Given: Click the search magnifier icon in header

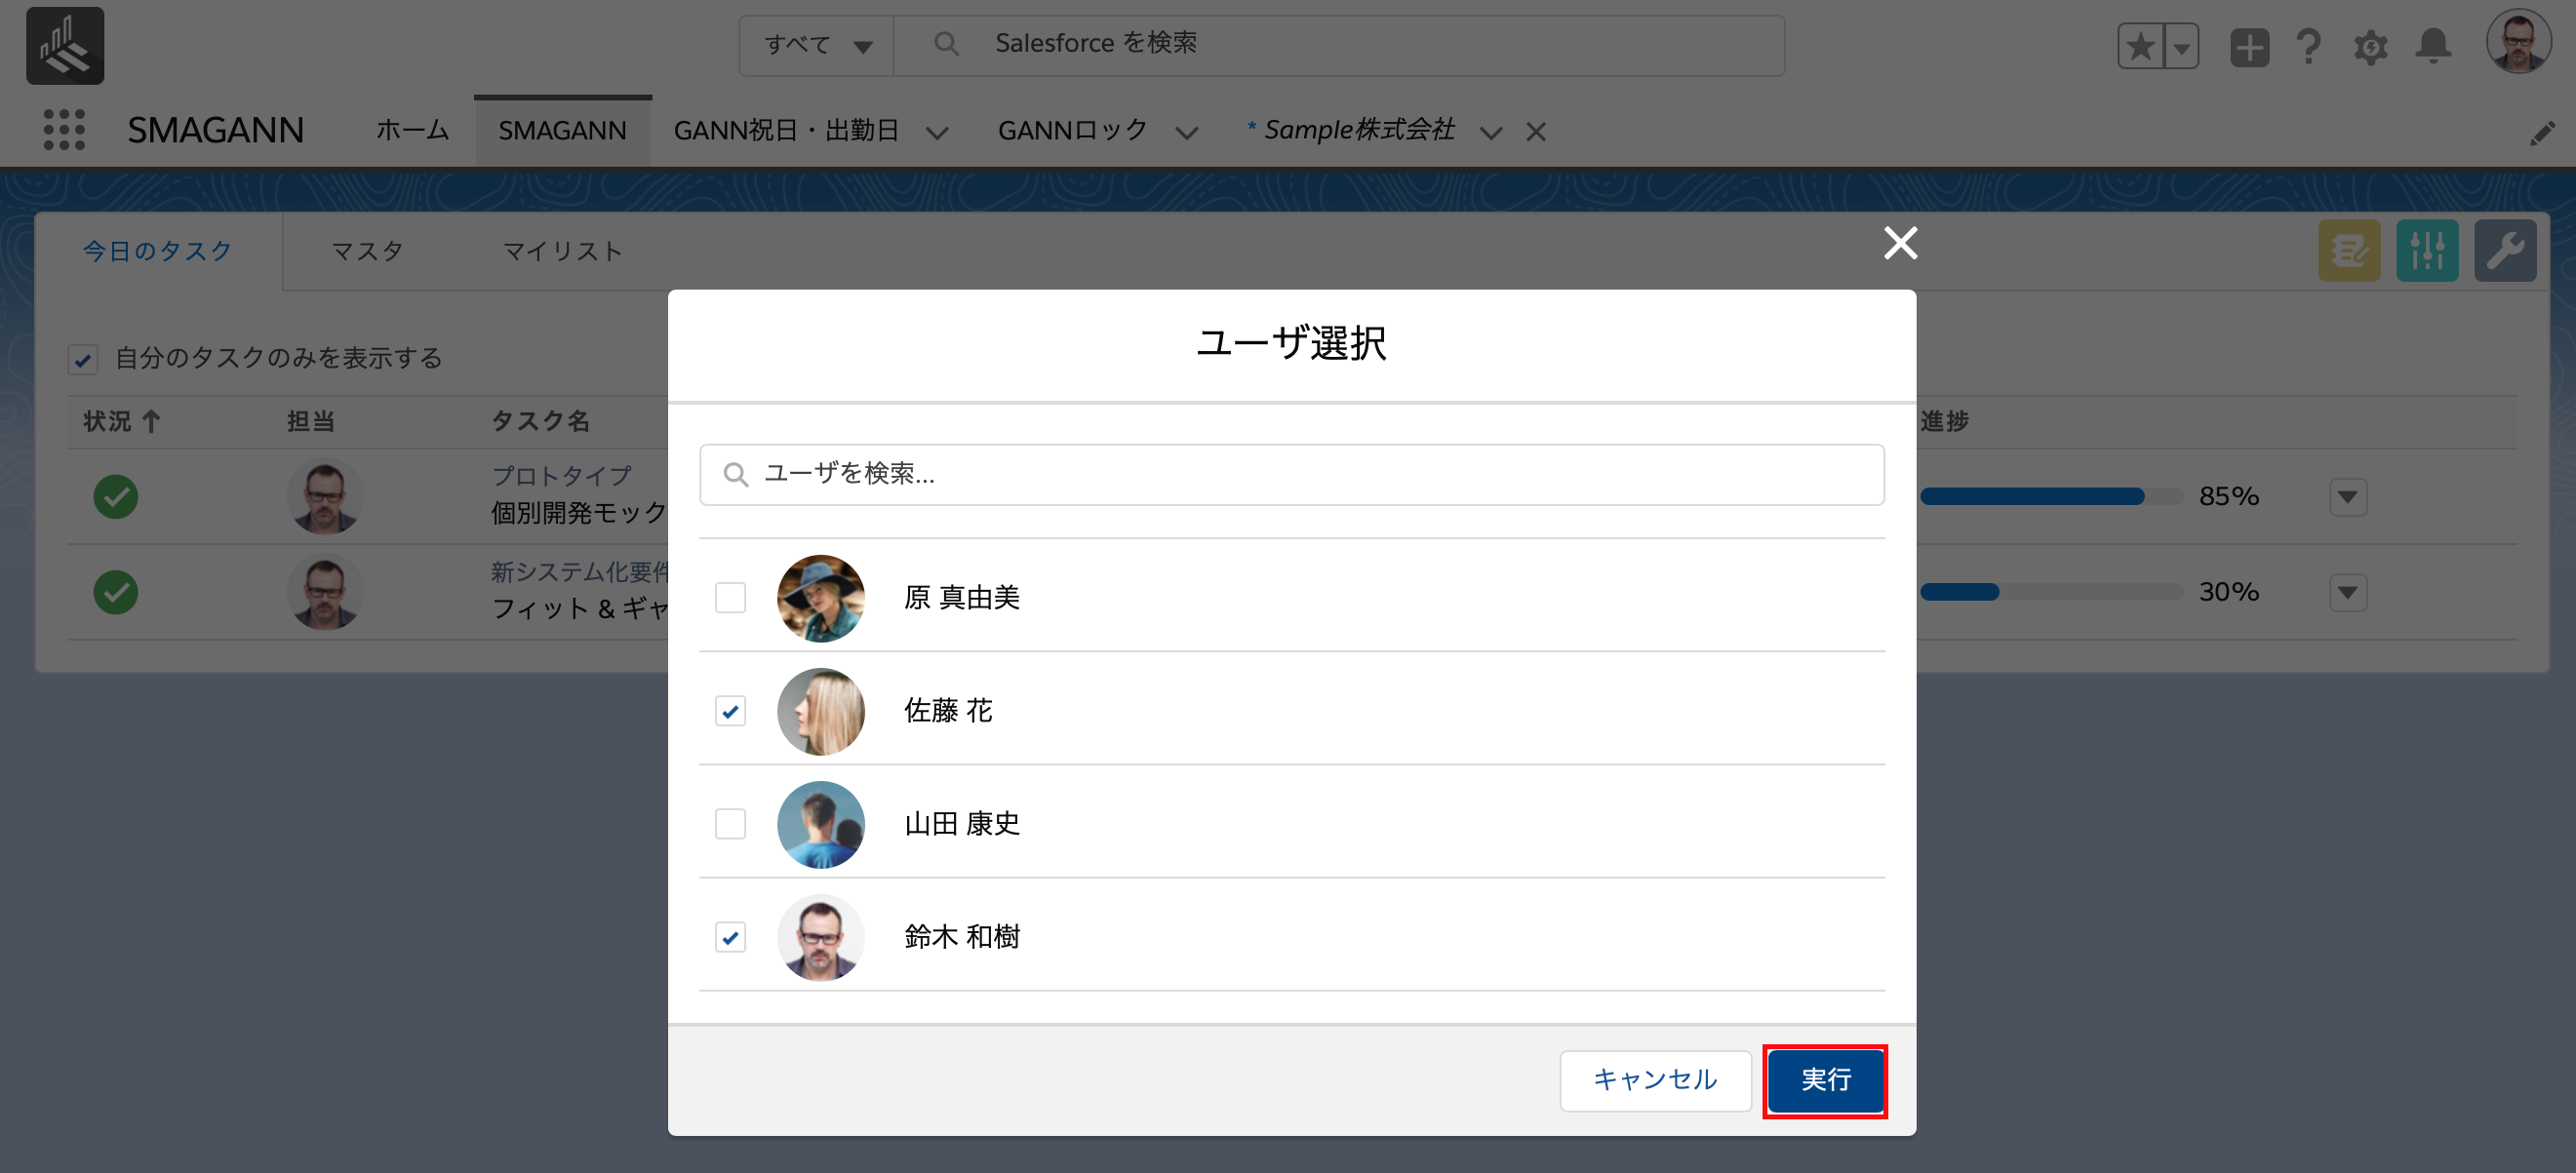Looking at the screenshot, I should tap(945, 44).
